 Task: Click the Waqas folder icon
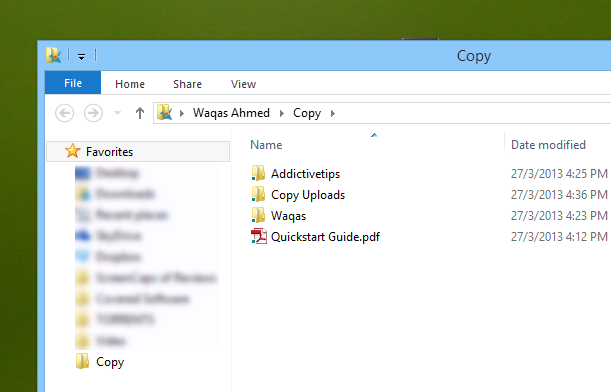tap(258, 215)
